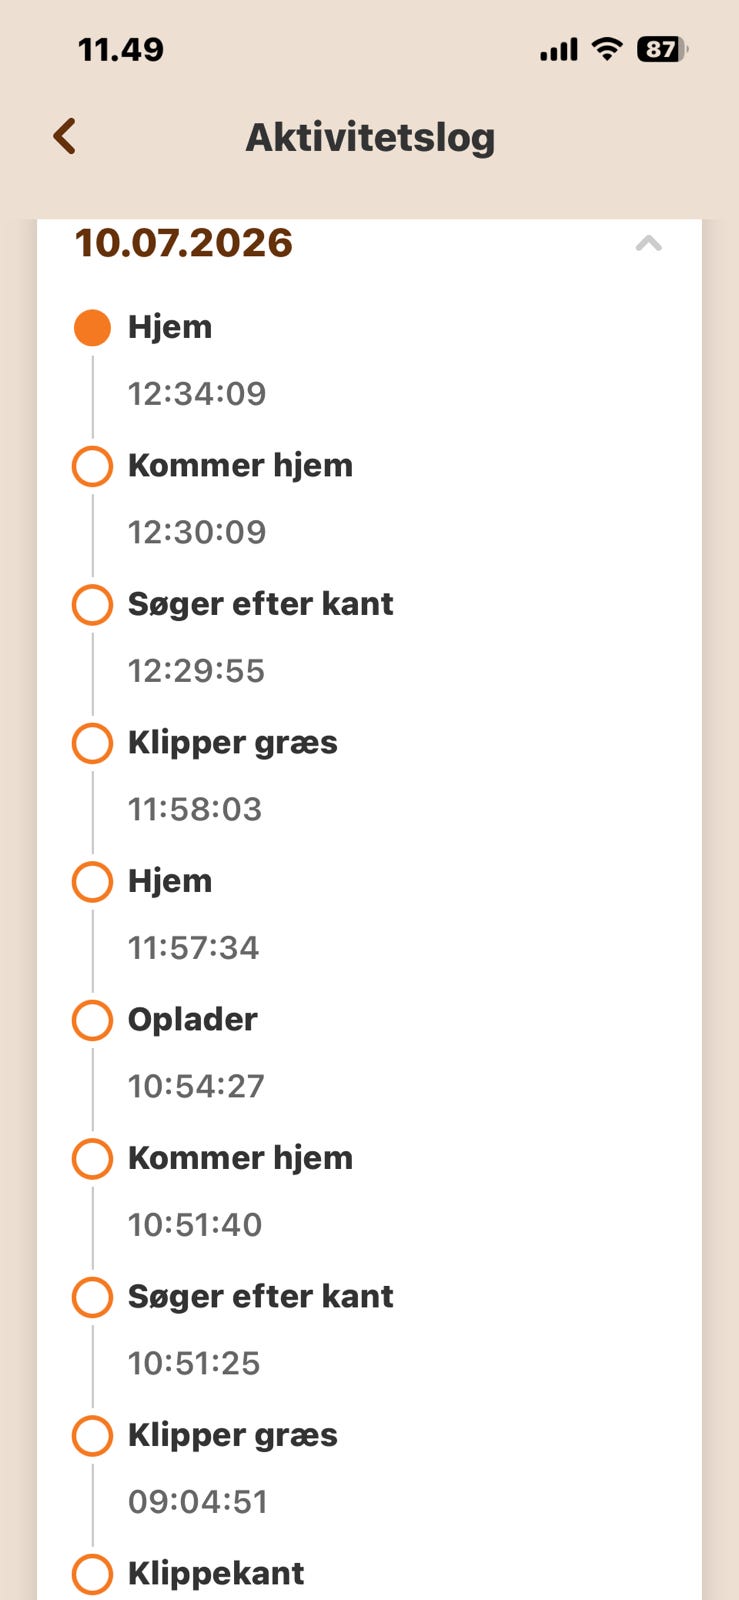This screenshot has height=1600, width=739.
Task: Tap the back arrow in the header
Action: (65, 136)
